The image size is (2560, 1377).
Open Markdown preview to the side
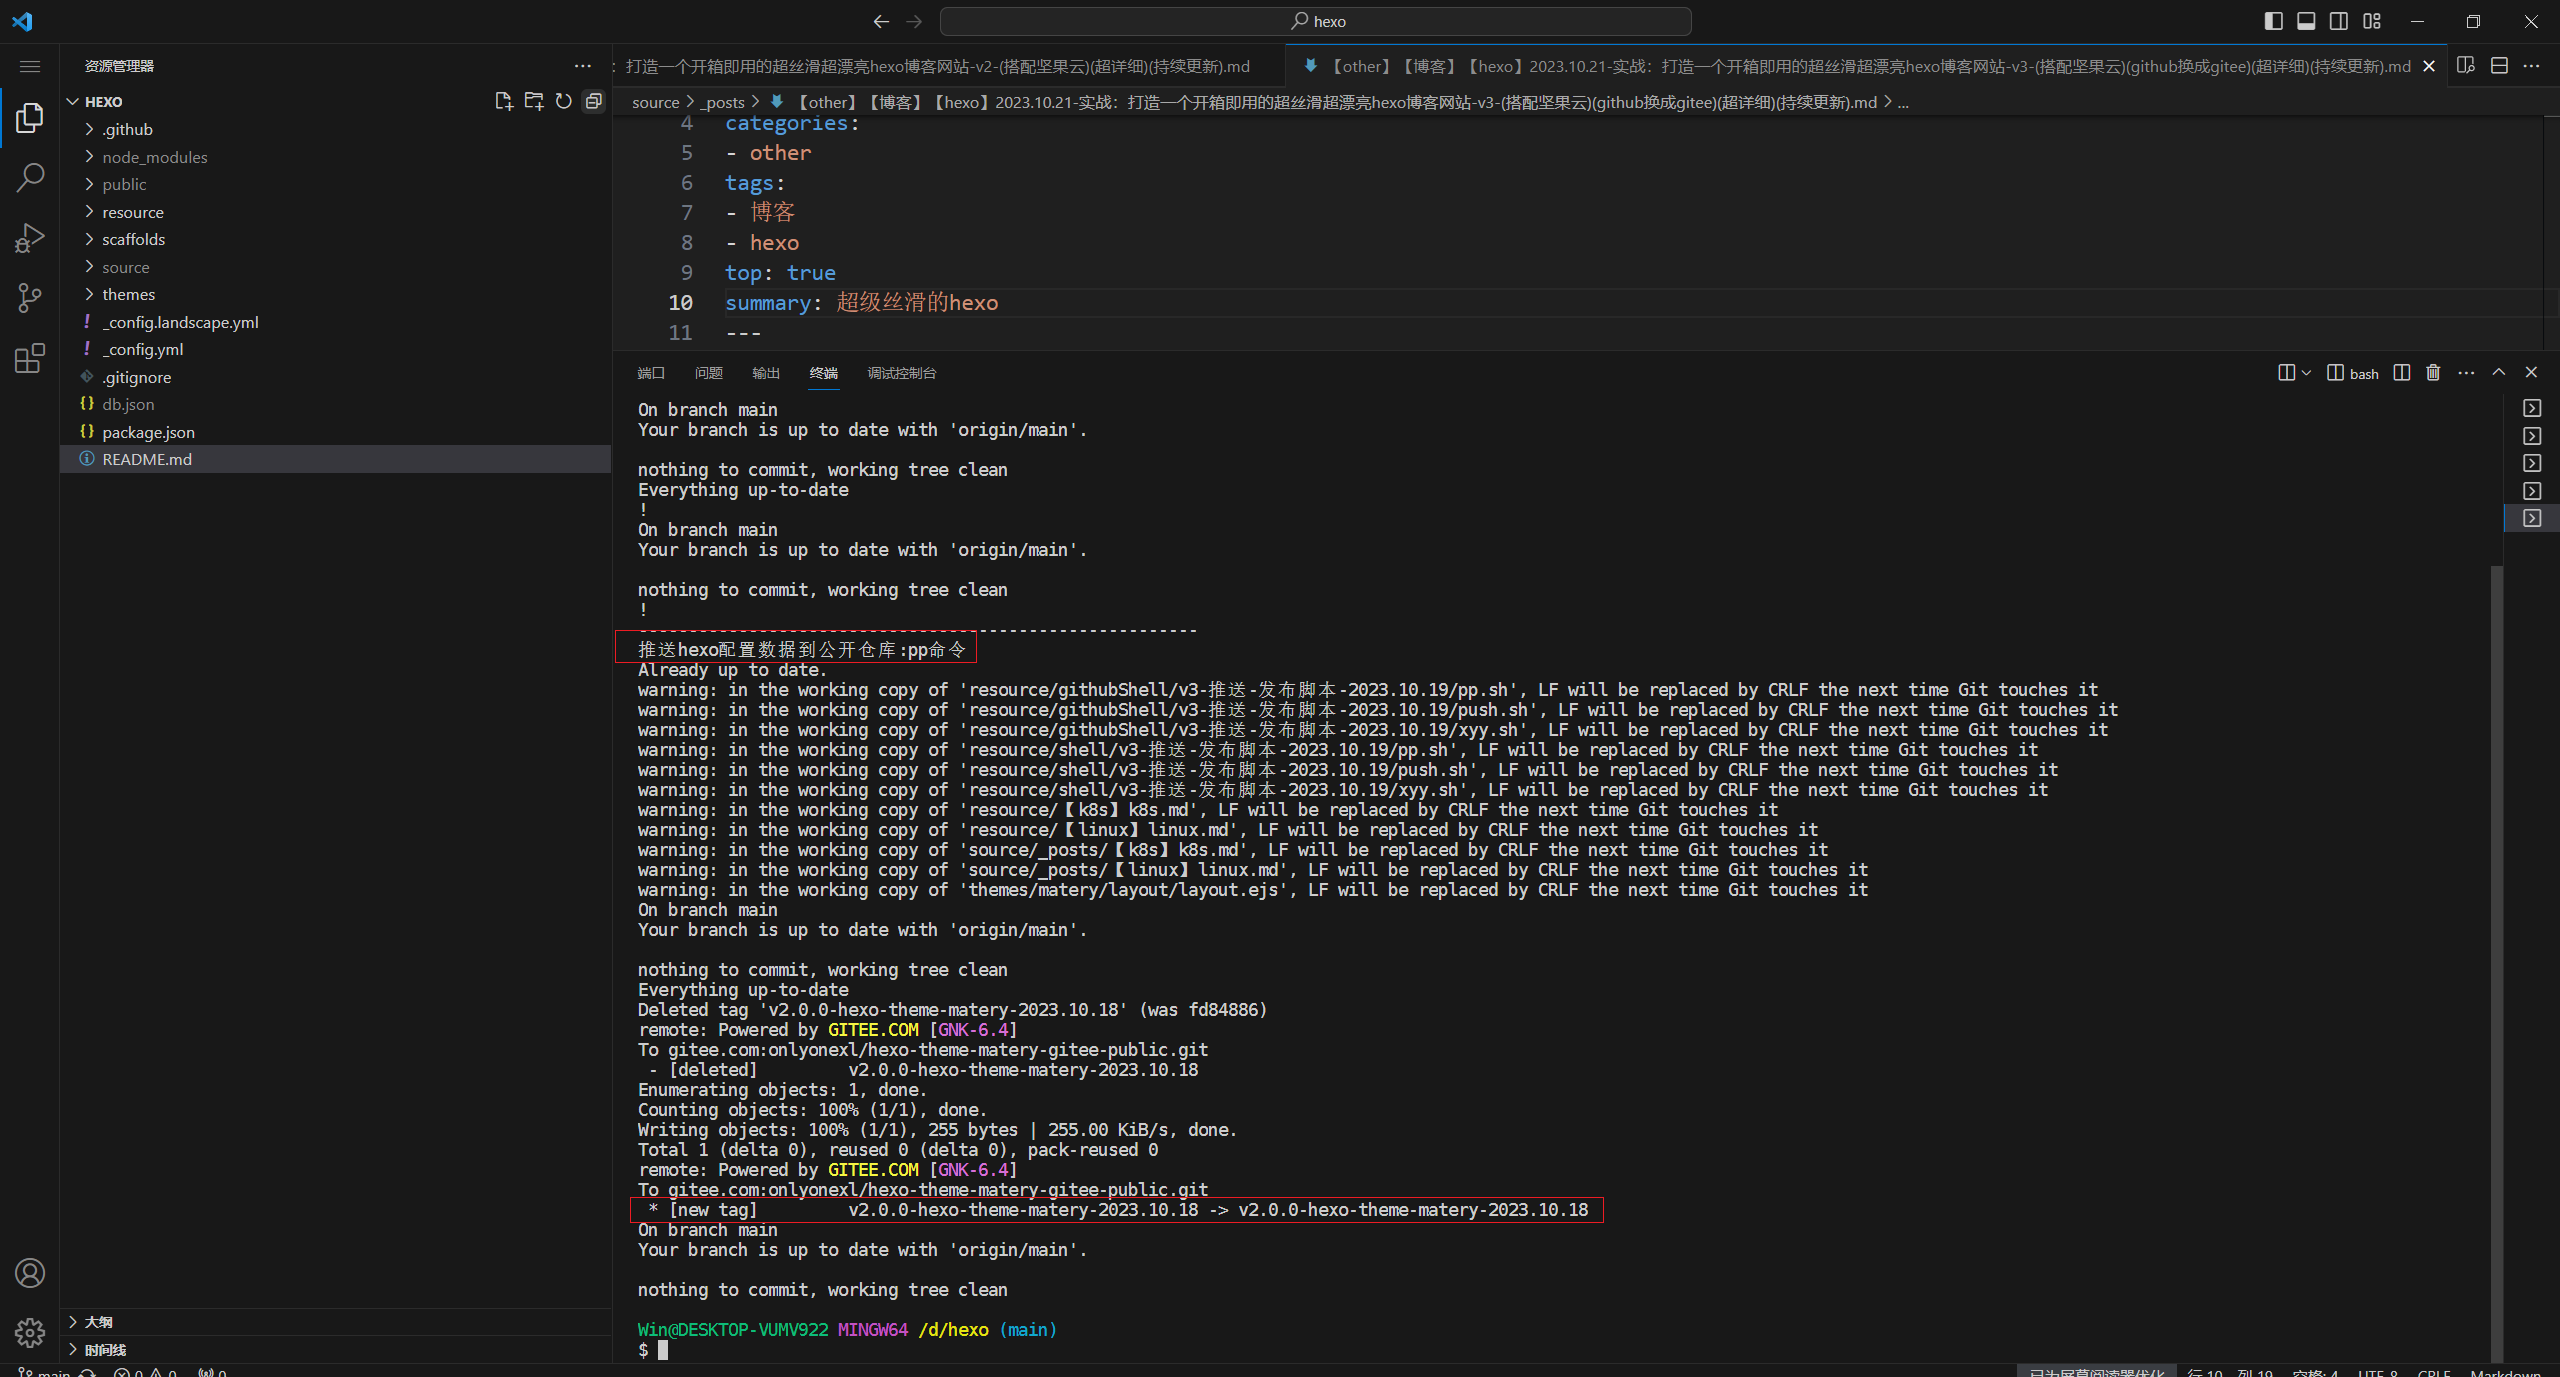point(2466,66)
